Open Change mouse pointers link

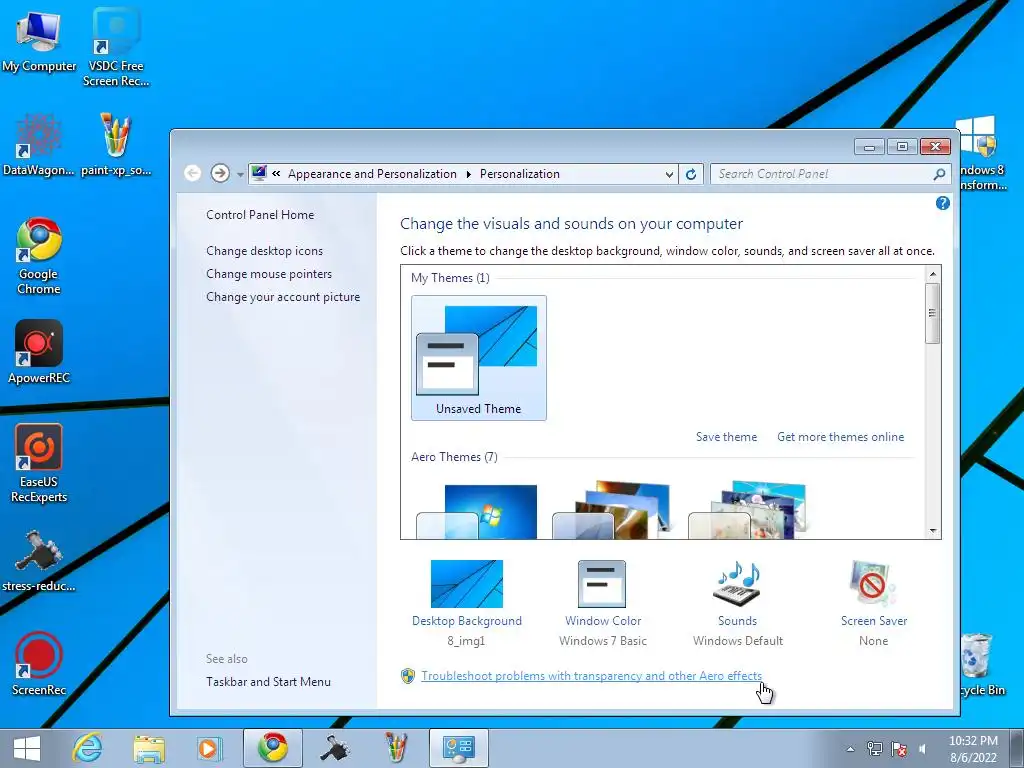(x=269, y=274)
